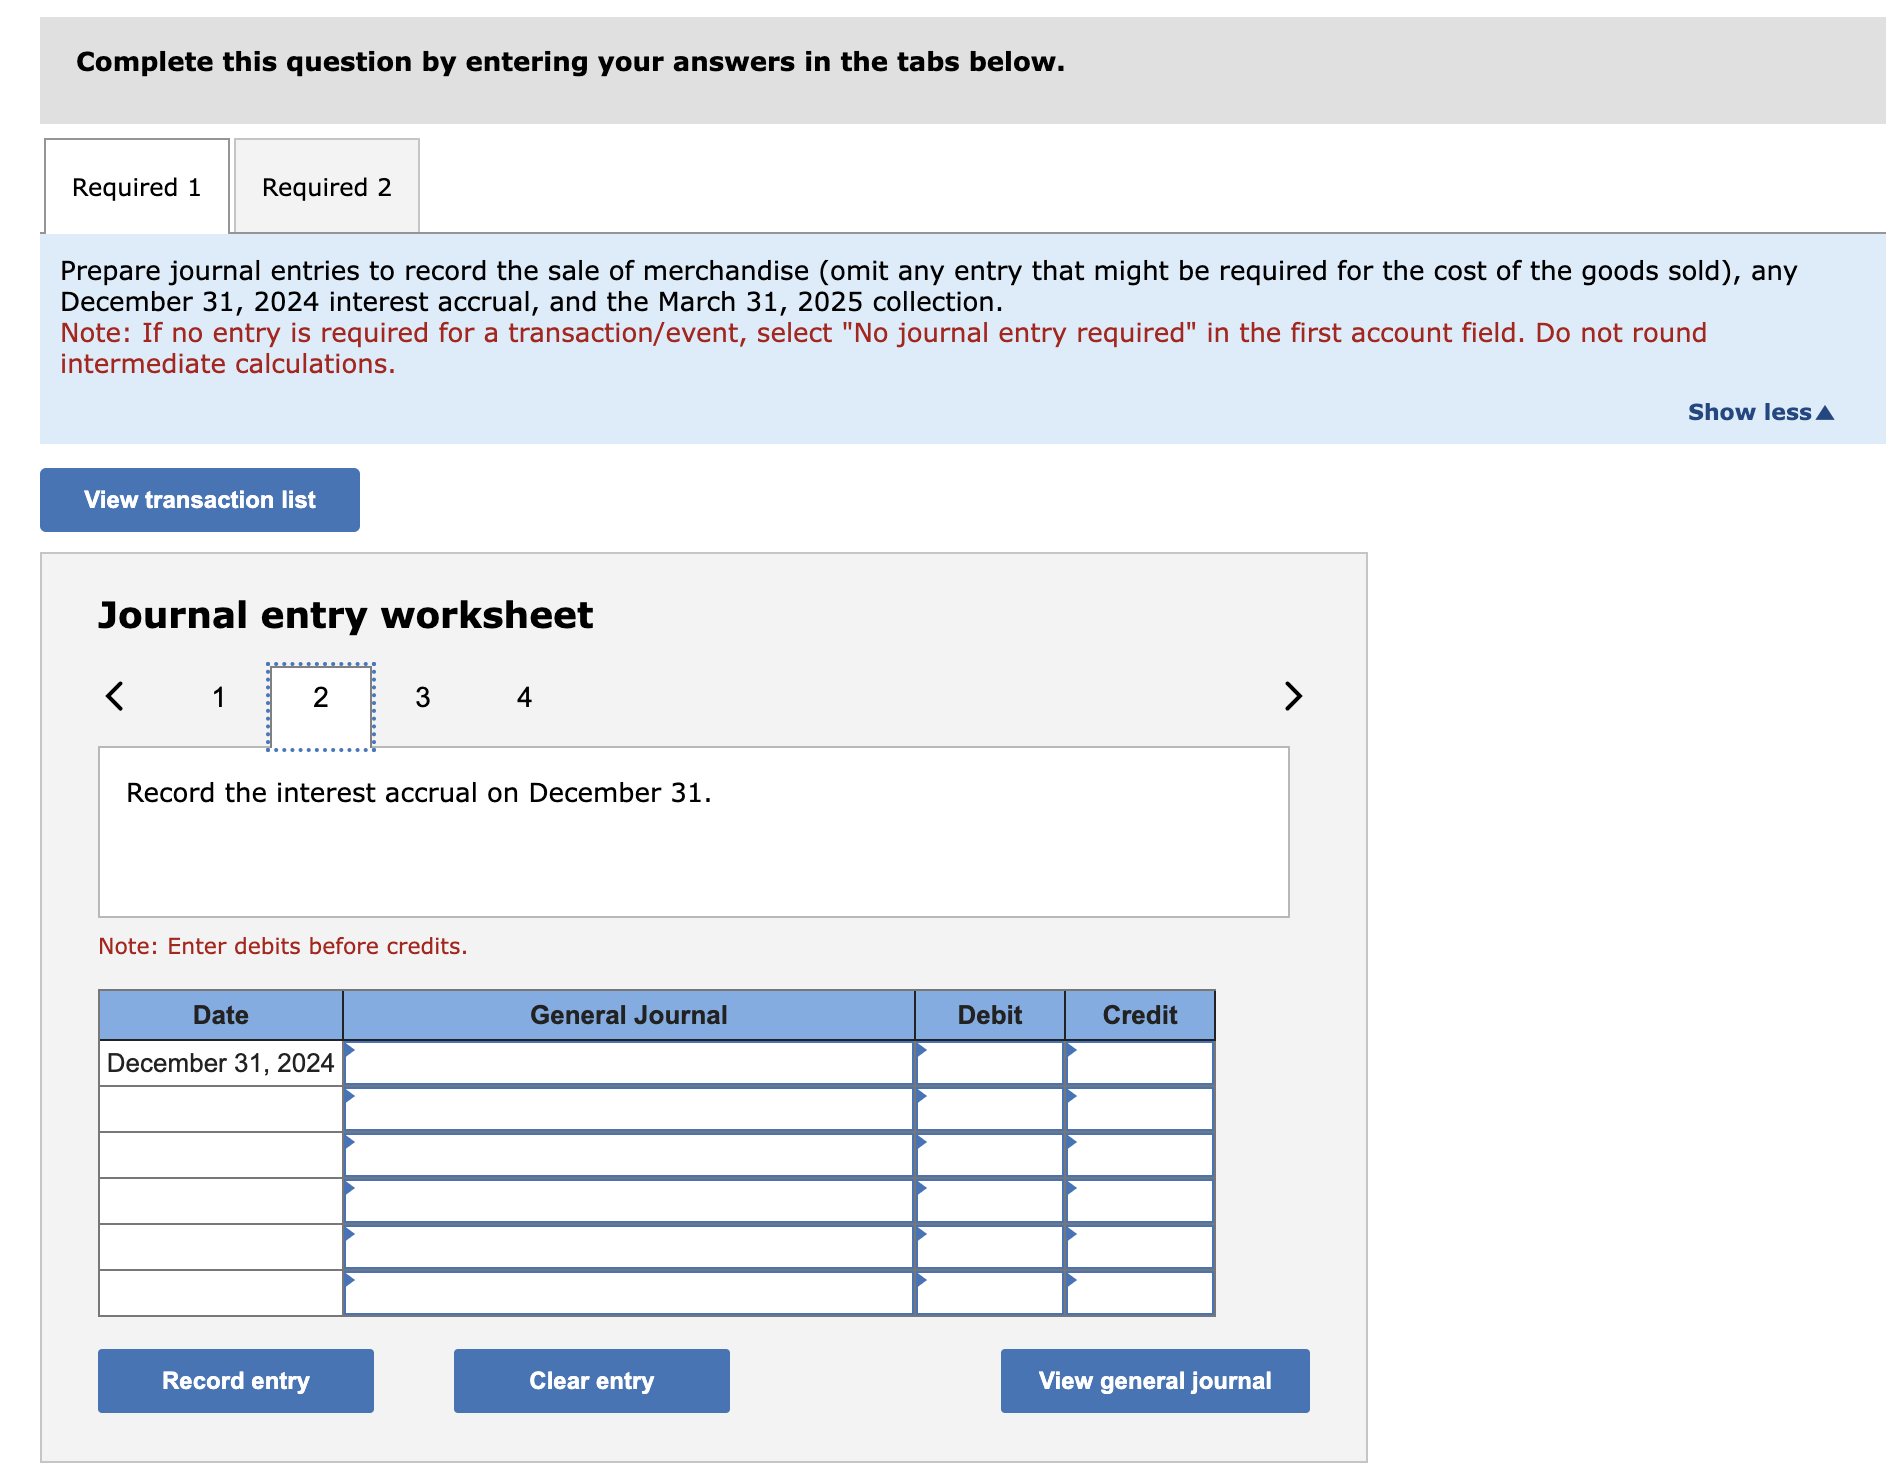The image size is (1900, 1472).
Task: Select Credit field in sixth journal row
Action: coord(1140,1293)
